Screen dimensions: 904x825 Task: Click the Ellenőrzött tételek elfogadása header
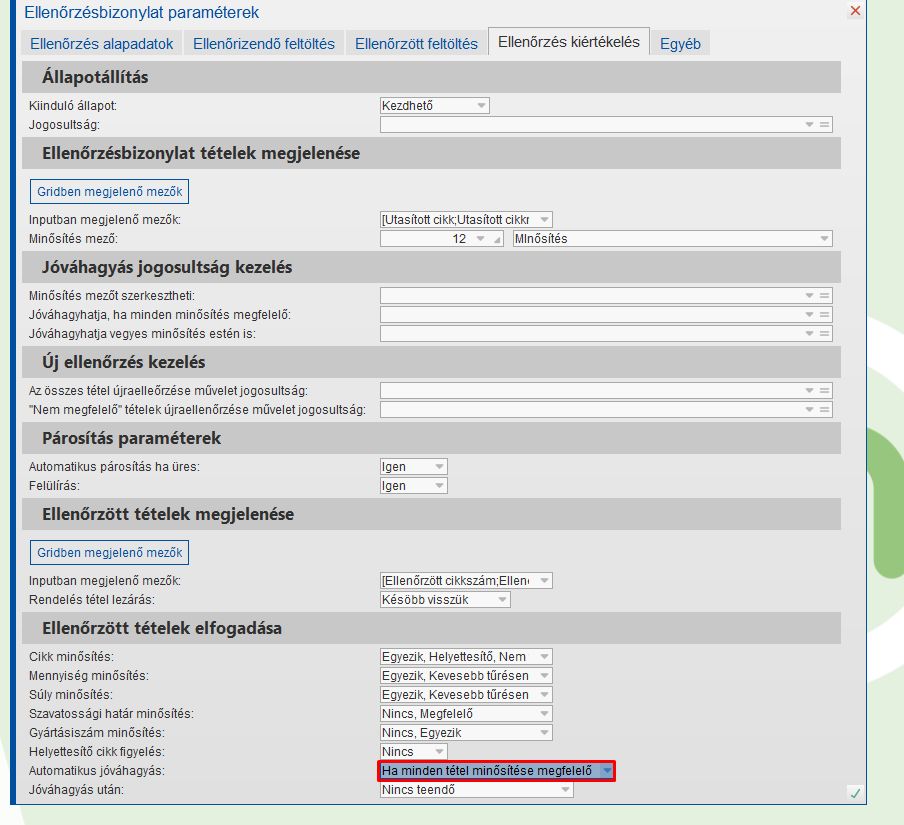pos(431,628)
